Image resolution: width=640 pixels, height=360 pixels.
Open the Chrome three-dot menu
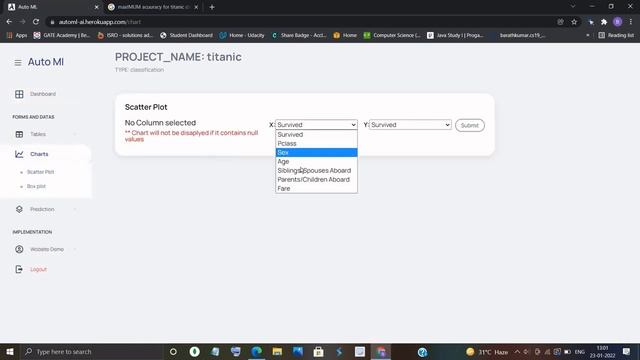[631, 22]
